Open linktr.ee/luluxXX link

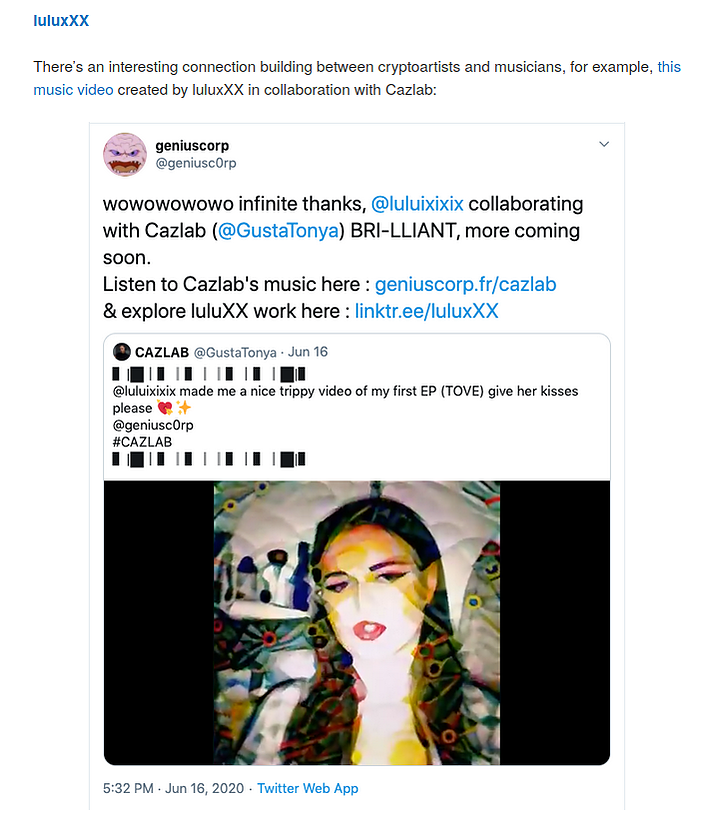pos(426,311)
